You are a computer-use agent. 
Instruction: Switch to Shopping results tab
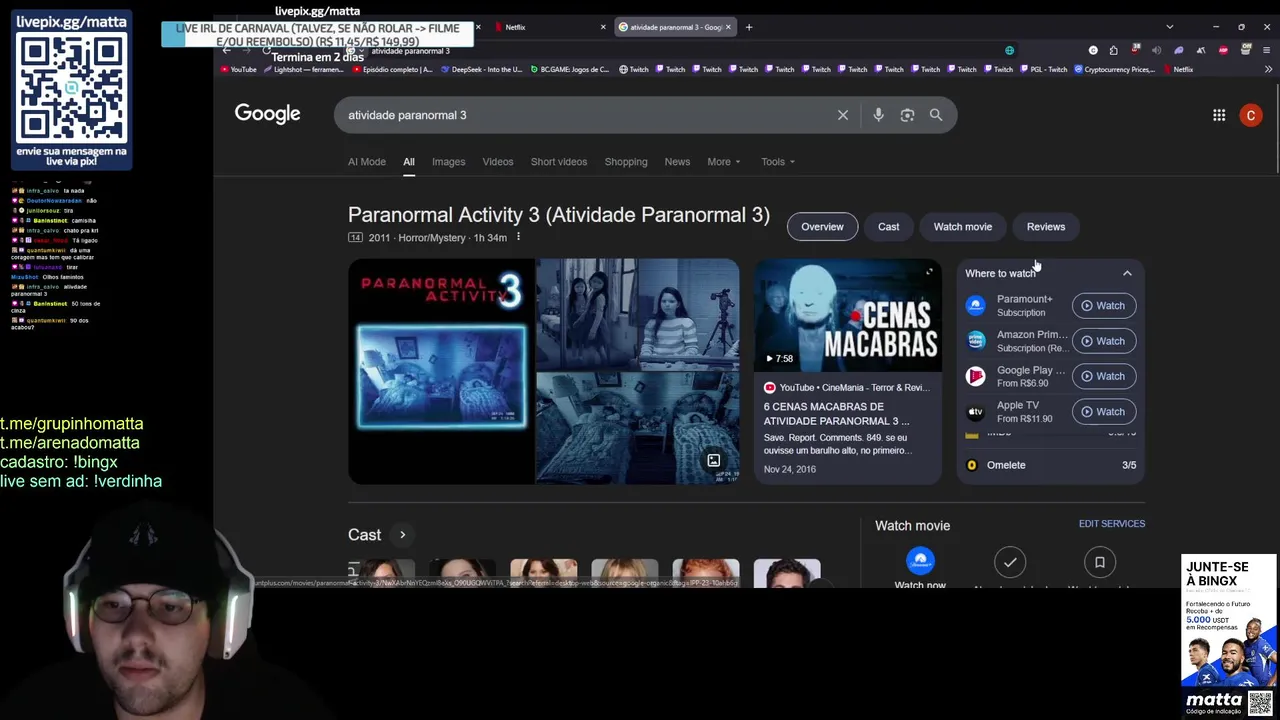coord(626,162)
